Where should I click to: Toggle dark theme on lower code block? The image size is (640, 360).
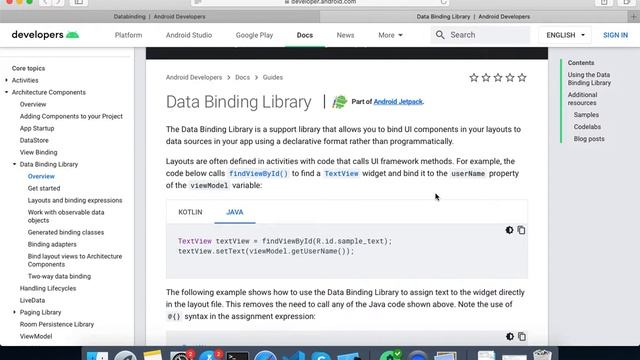coord(509,337)
